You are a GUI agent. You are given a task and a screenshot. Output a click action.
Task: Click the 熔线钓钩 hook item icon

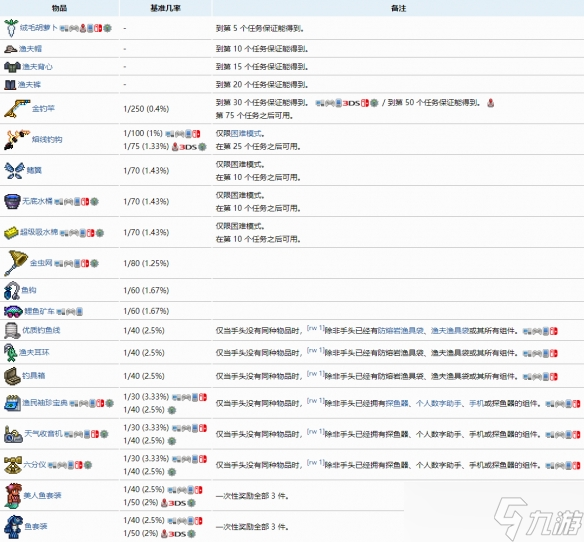tap(17, 139)
